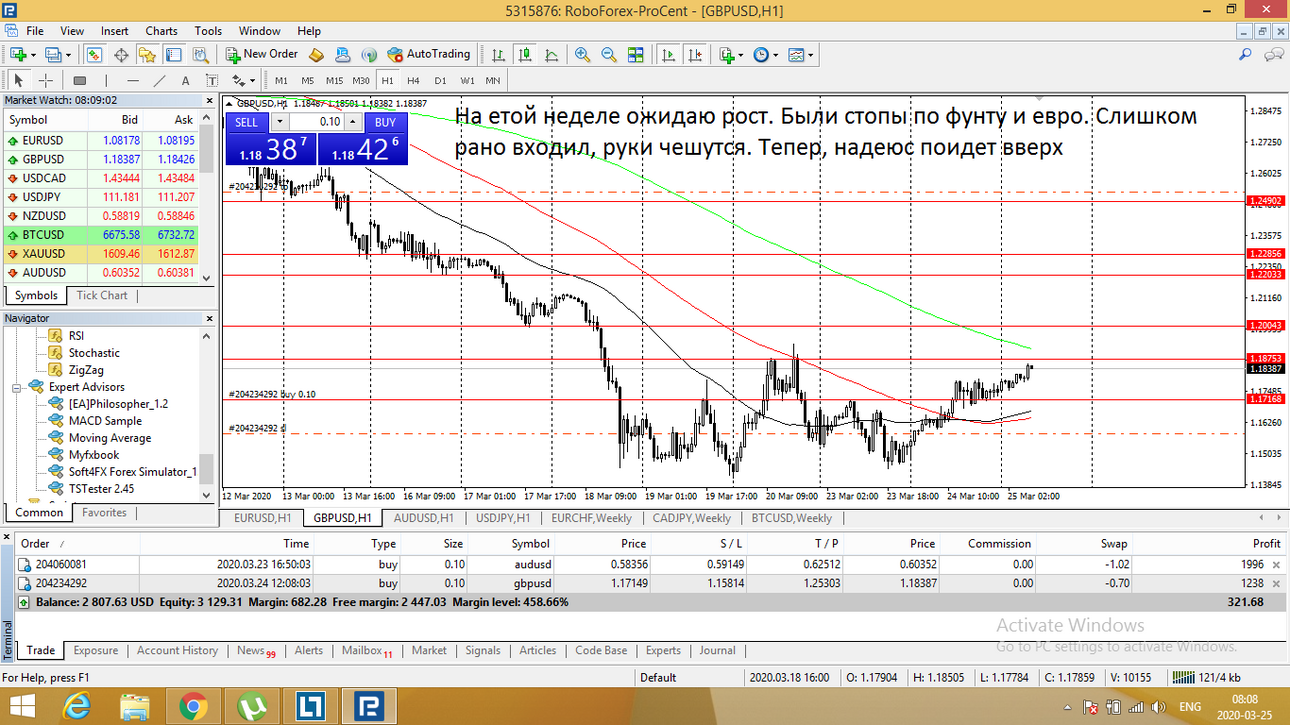Toggle chart auto scroll
Screen dimensions: 1290x725
pyautogui.click(x=668, y=55)
